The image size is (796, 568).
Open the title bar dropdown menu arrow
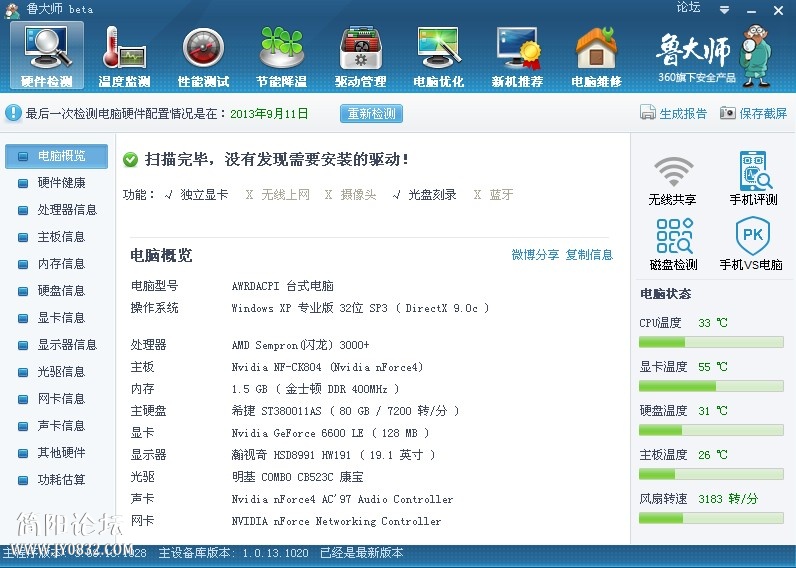724,10
